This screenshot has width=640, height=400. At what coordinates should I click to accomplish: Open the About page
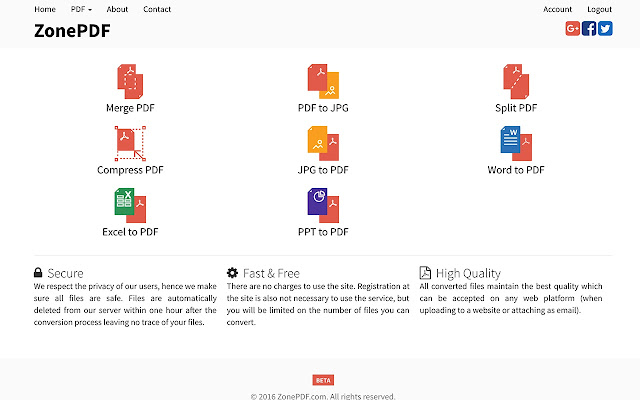click(117, 9)
